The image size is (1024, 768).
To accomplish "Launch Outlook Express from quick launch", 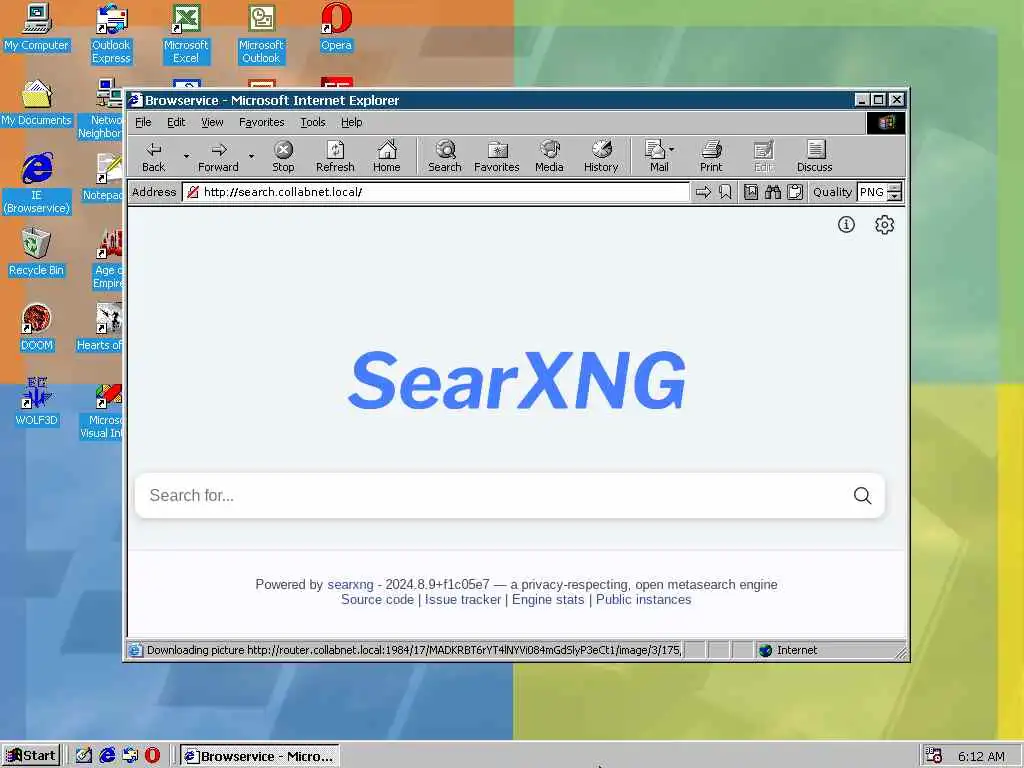I will (130, 756).
